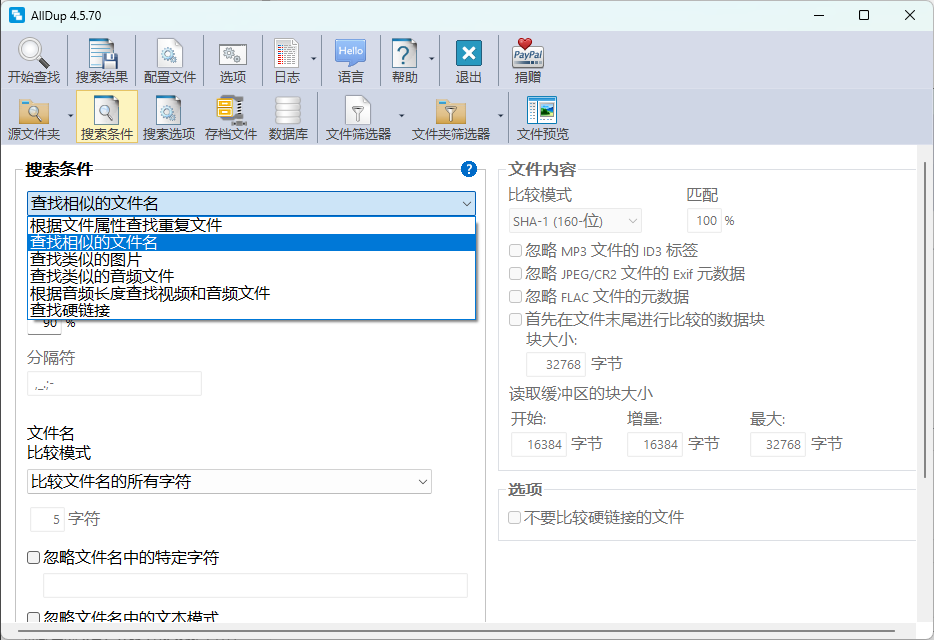Viewport: 934px width, 640px height.
Task: Start the search with 开始查找 icon
Action: 34,61
